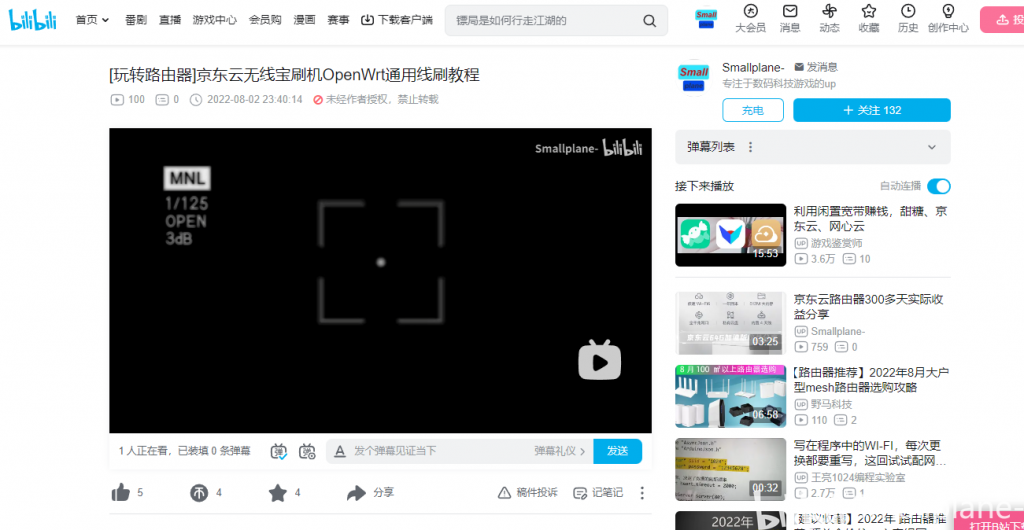Favorite the video with the star icon
The image size is (1024, 530).
coord(277,492)
